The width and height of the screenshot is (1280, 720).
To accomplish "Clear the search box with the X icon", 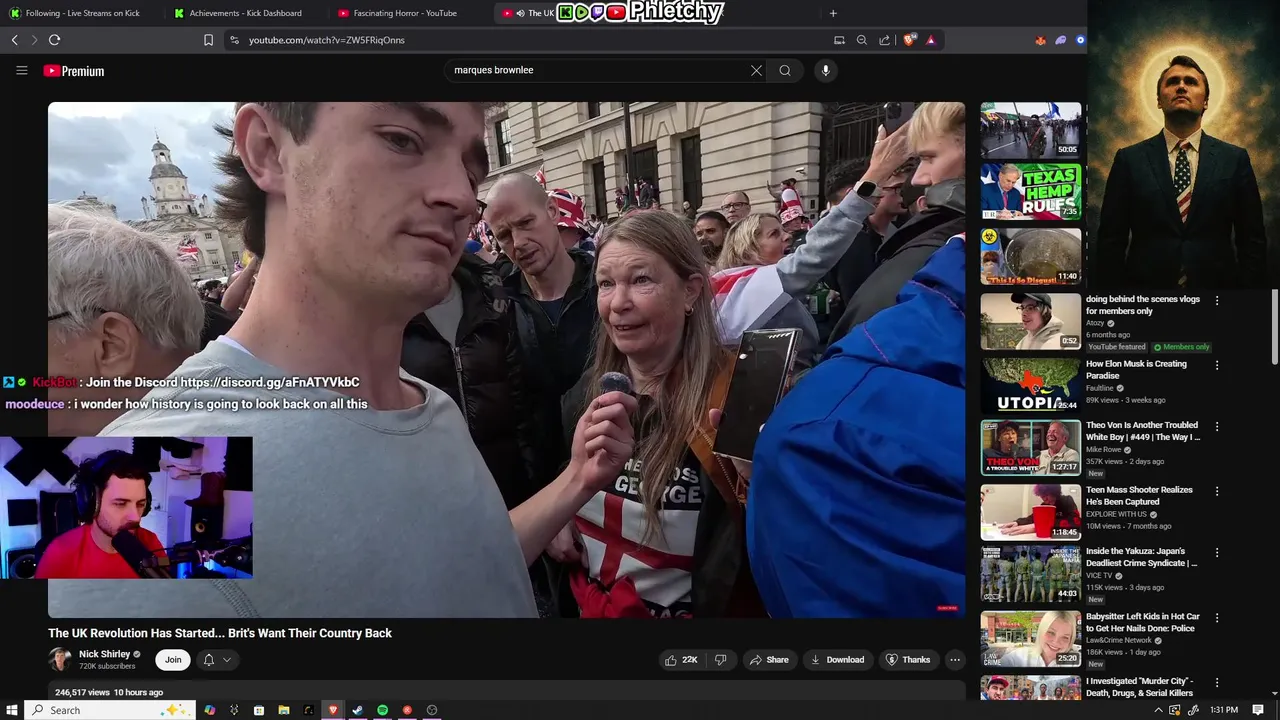I will click(756, 70).
